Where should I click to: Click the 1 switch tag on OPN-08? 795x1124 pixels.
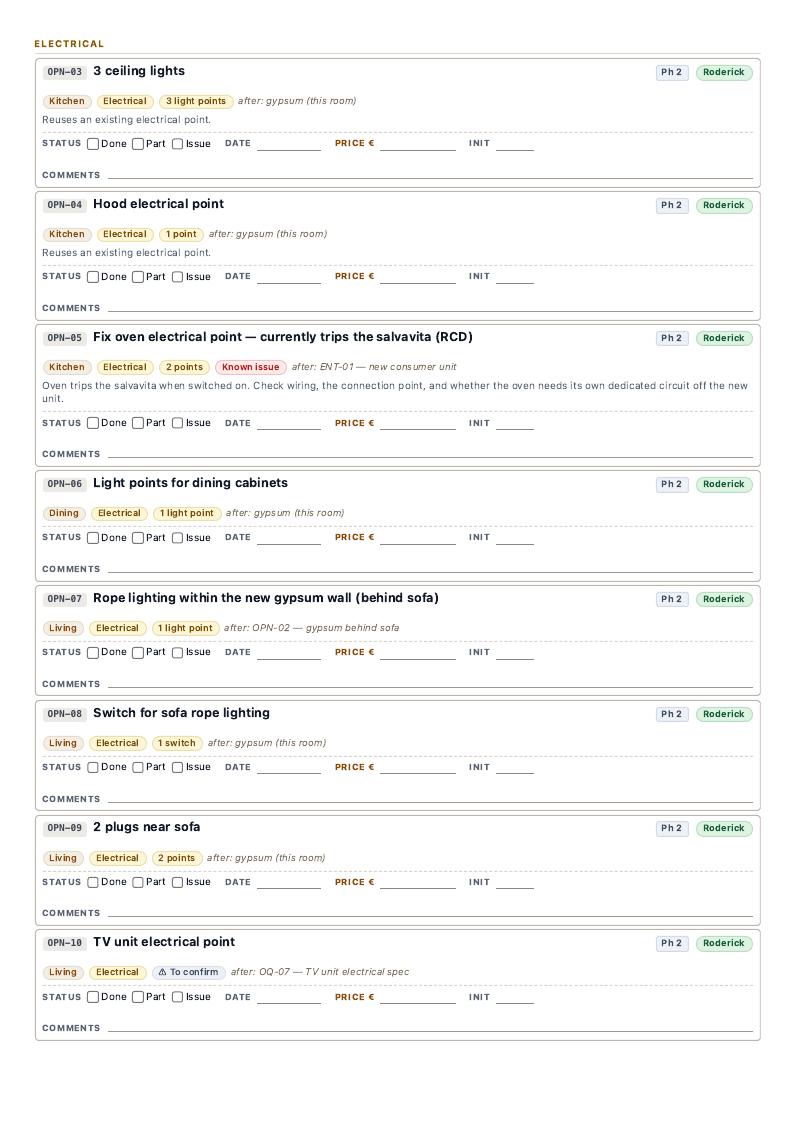[176, 743]
